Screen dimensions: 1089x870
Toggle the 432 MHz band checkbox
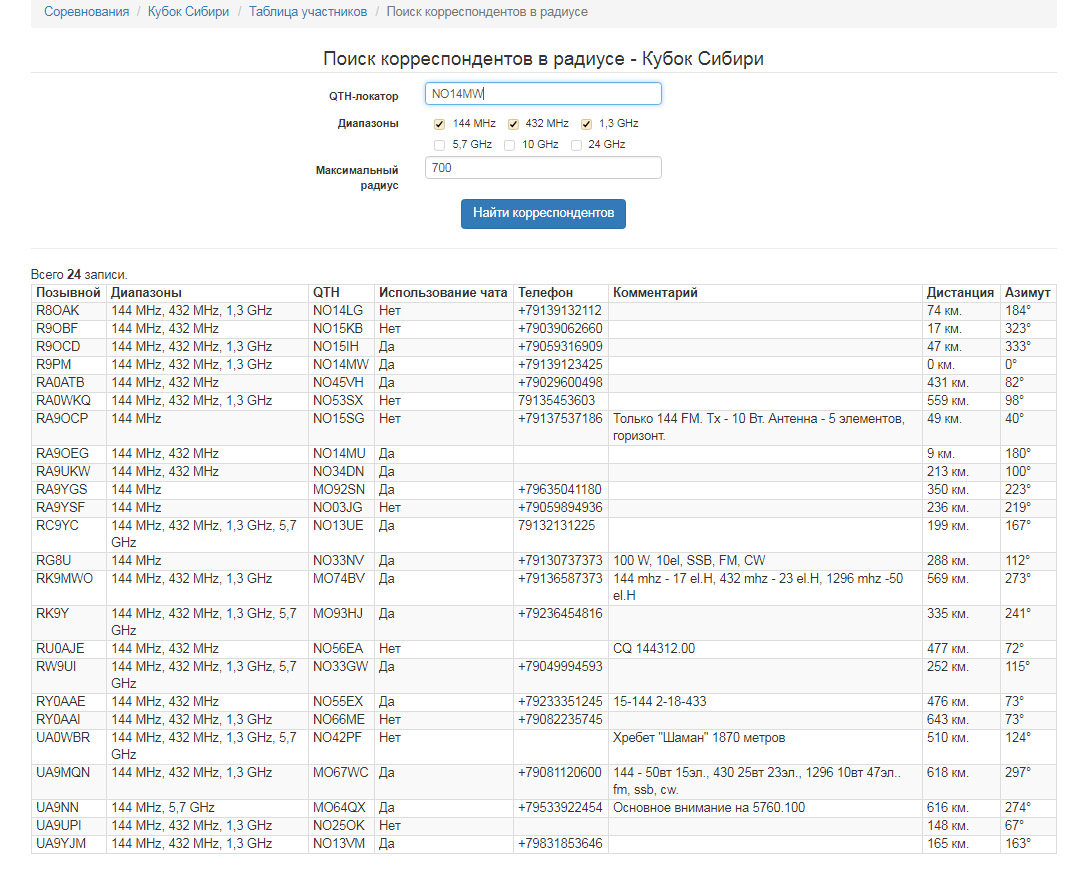click(x=513, y=124)
